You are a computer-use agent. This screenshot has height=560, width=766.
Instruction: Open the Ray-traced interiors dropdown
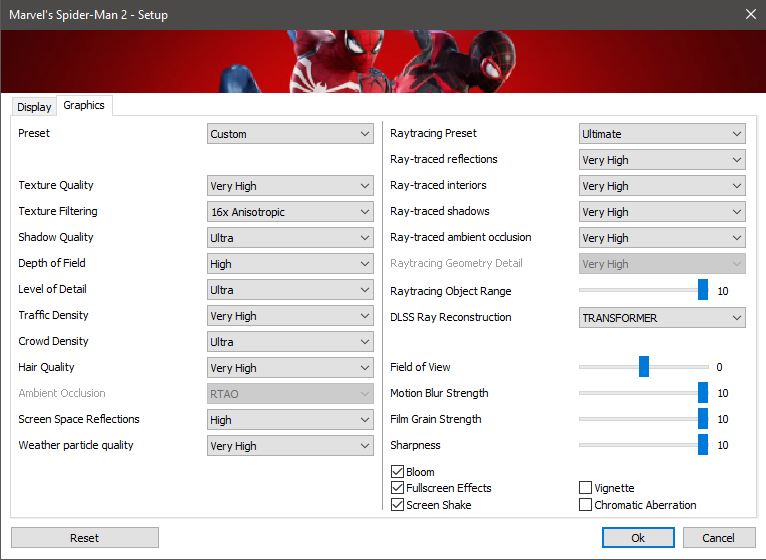click(662, 186)
